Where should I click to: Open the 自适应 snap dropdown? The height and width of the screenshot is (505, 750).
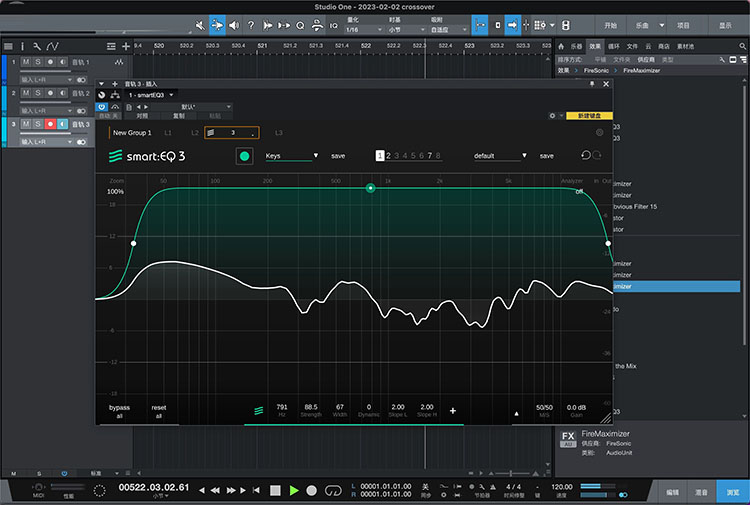(x=448, y=30)
